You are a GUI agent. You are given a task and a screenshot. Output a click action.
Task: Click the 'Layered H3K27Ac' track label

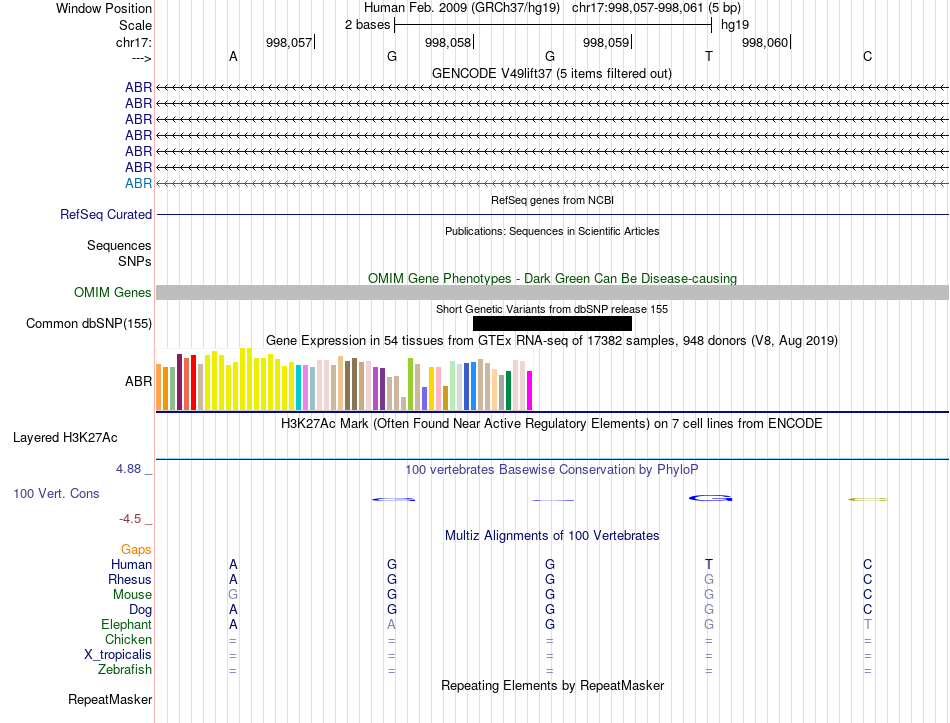[65, 438]
